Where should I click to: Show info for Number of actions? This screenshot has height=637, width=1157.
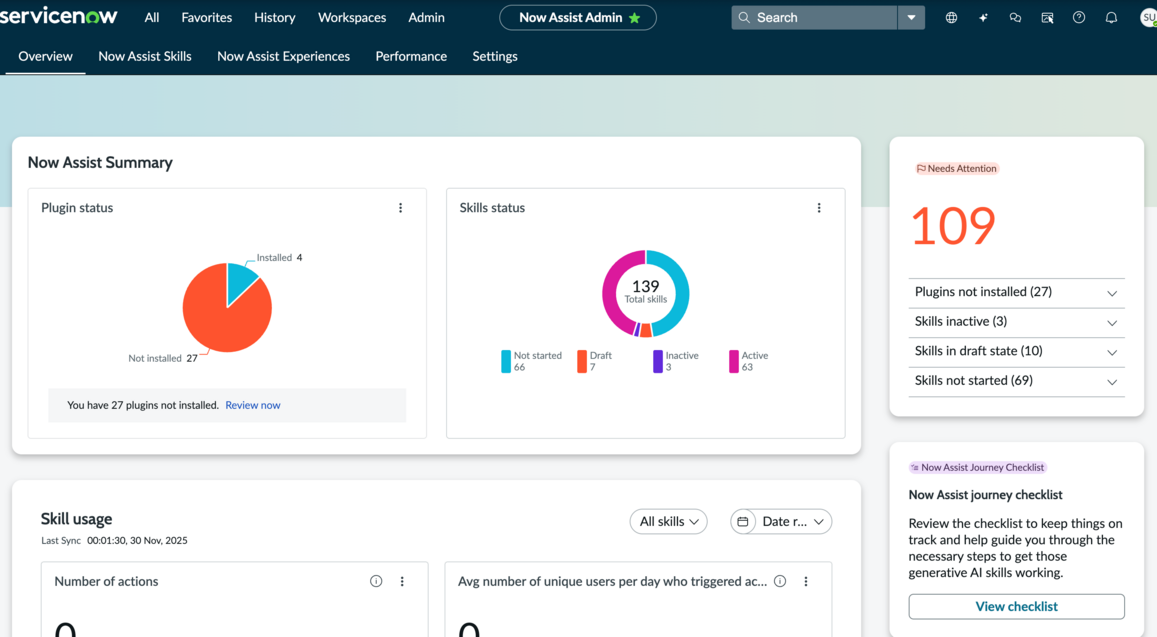tap(376, 582)
